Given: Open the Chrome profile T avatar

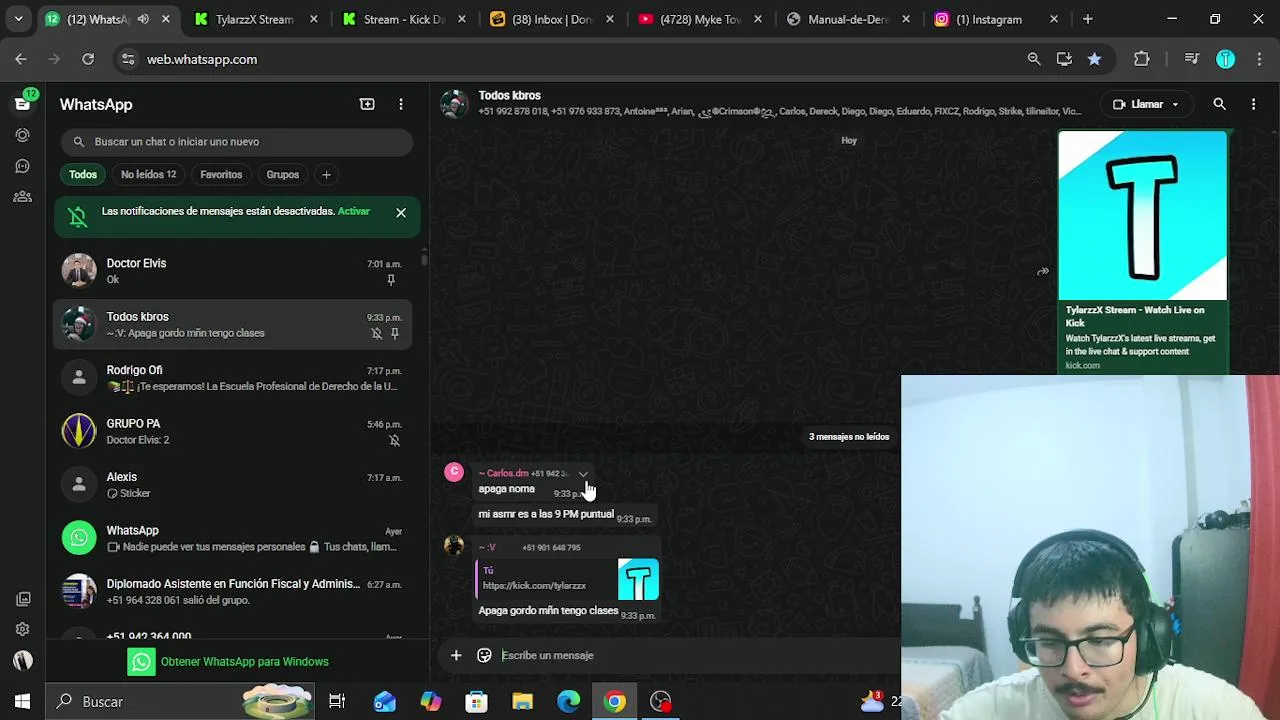Looking at the screenshot, I should [x=1225, y=59].
